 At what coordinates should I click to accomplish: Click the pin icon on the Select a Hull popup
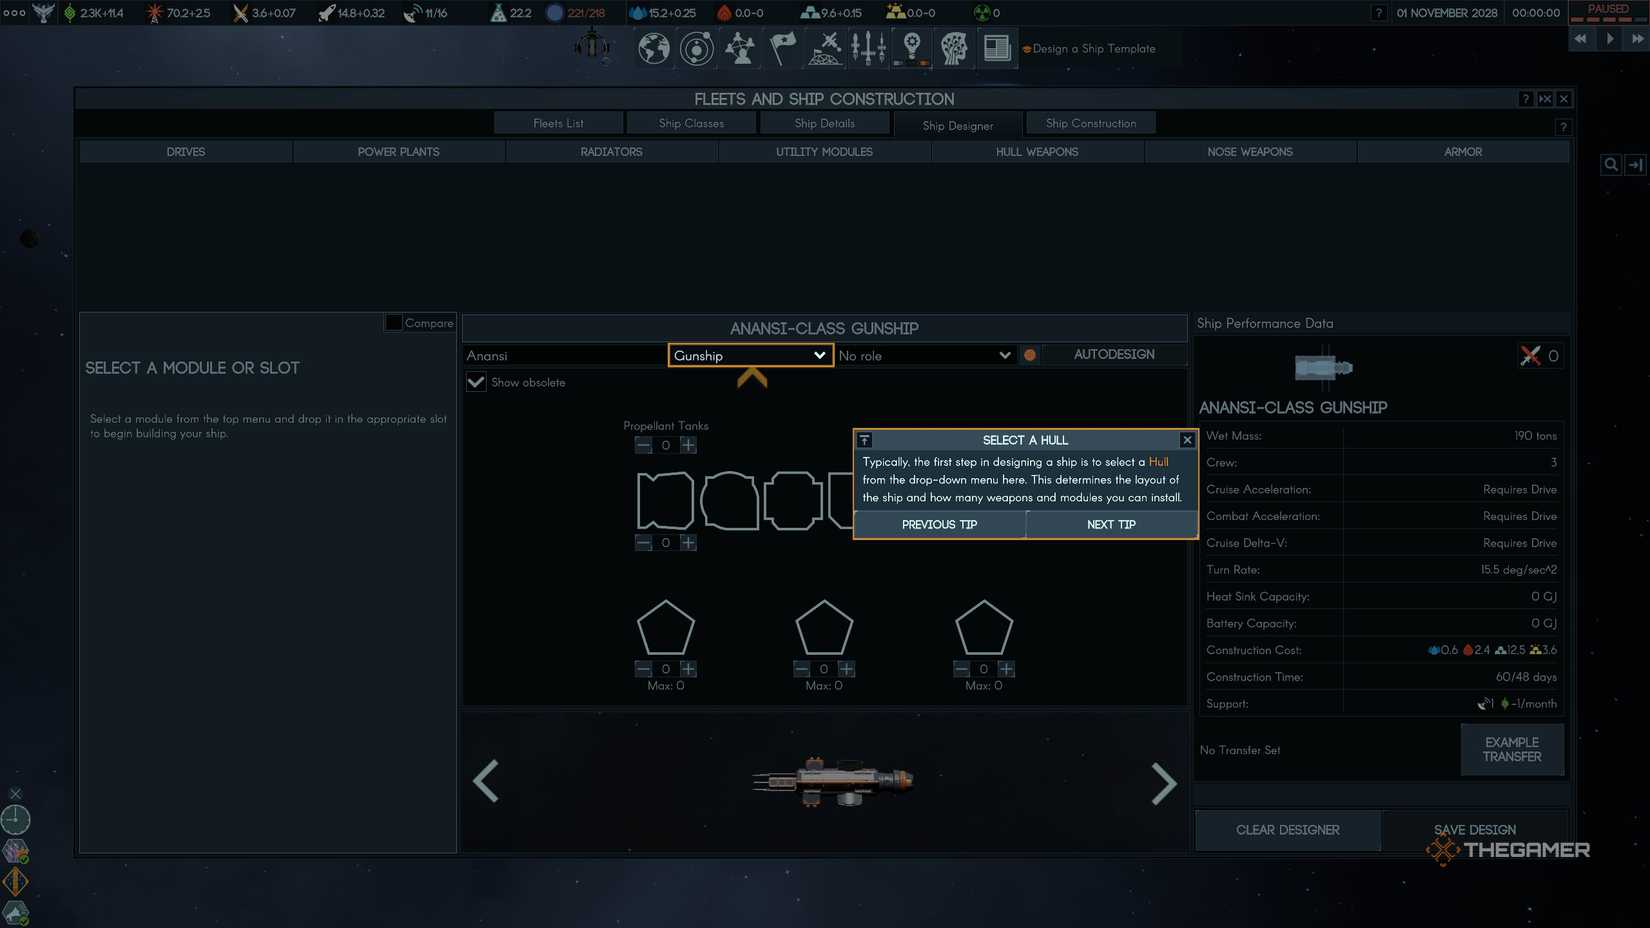click(864, 440)
